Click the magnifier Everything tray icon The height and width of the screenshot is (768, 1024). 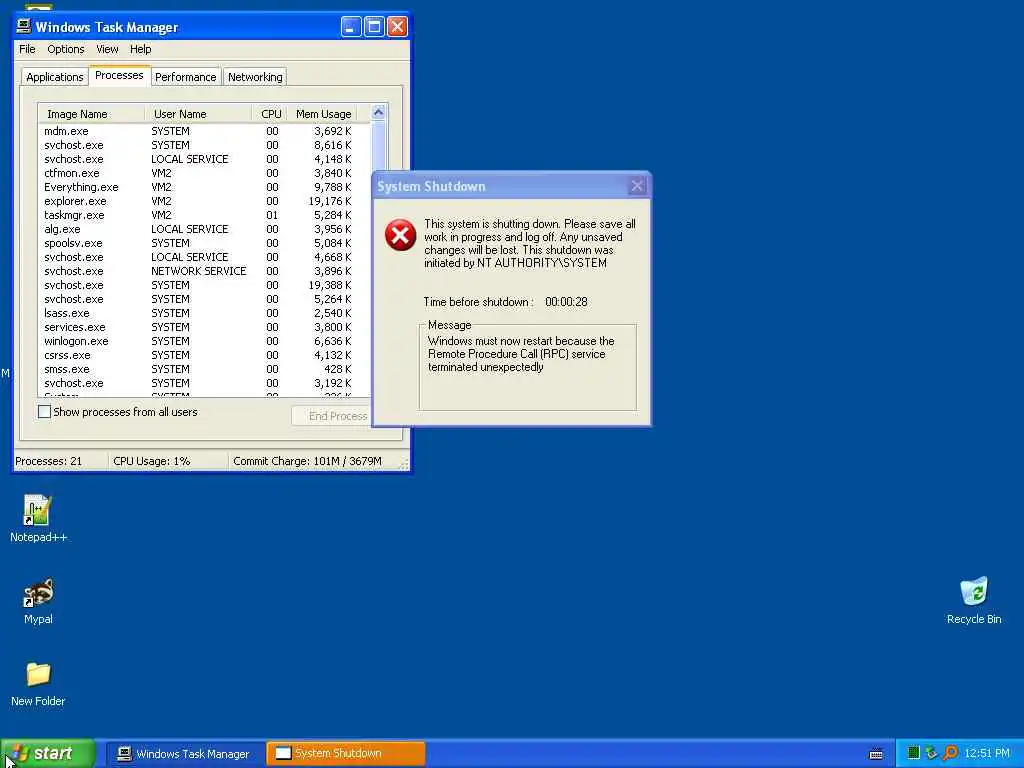[950, 753]
